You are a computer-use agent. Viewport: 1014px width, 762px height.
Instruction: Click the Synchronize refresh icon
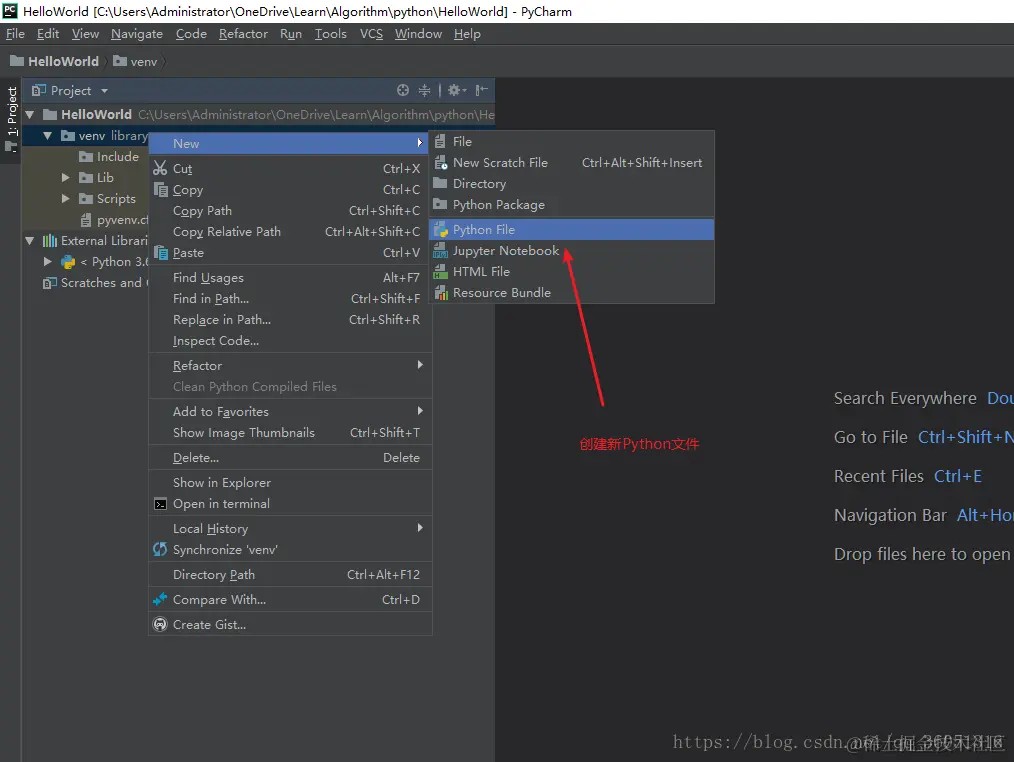point(160,549)
